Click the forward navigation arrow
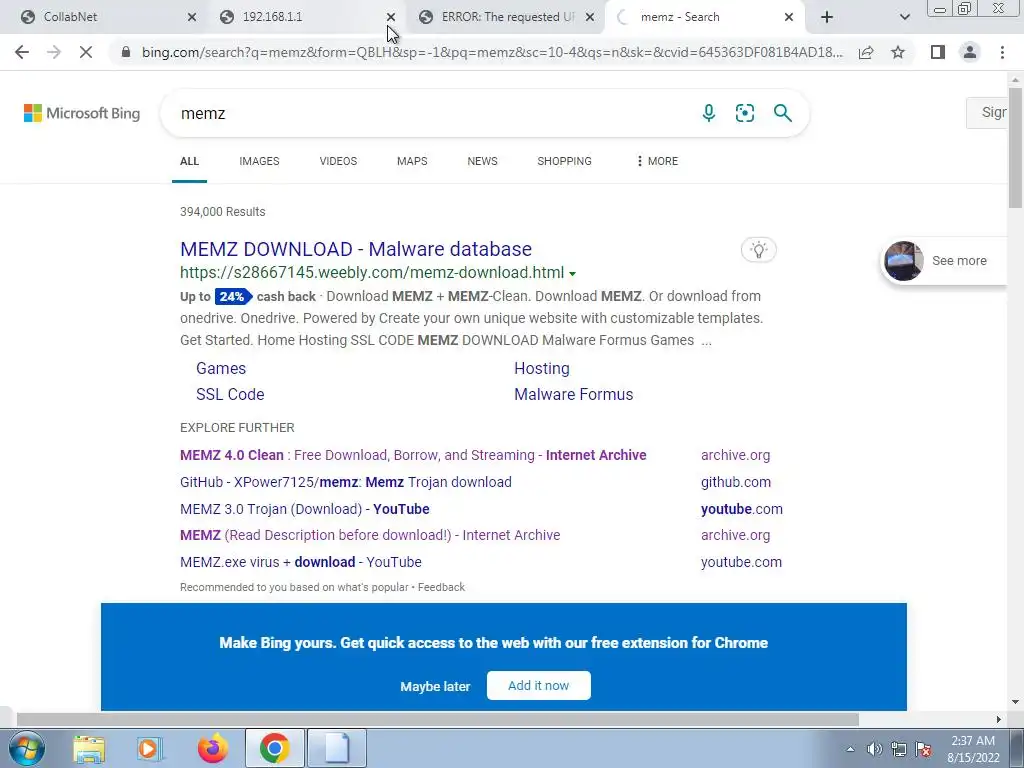Screen dimensions: 1024x768 [54, 52]
